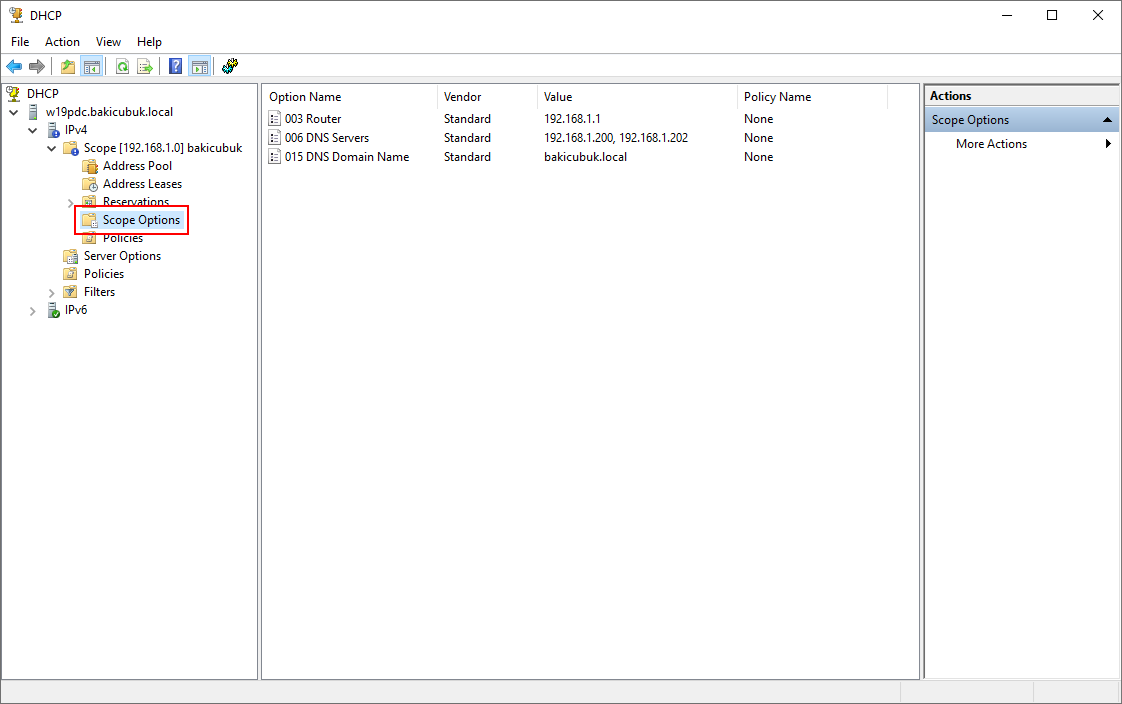This screenshot has height=704, width=1122.
Task: Go up one level using folder icon
Action: [x=68, y=67]
